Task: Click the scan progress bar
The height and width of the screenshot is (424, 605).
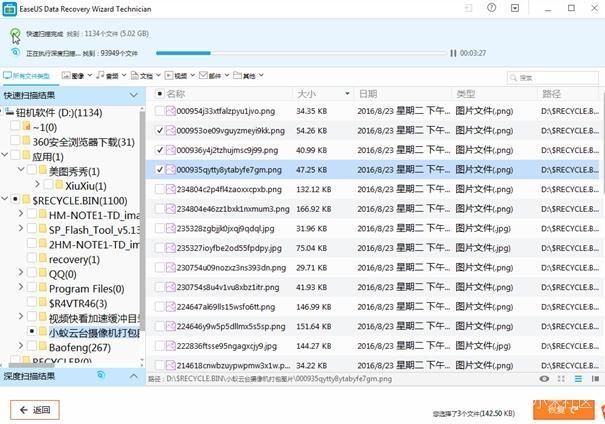Action: [301, 53]
